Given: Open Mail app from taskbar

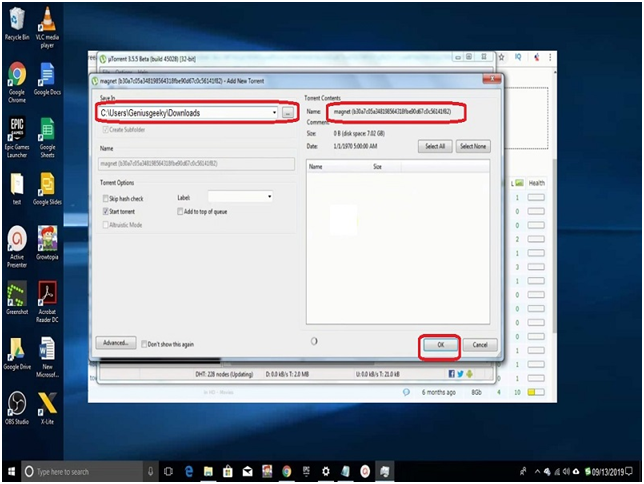Looking at the screenshot, I should coord(247,471).
